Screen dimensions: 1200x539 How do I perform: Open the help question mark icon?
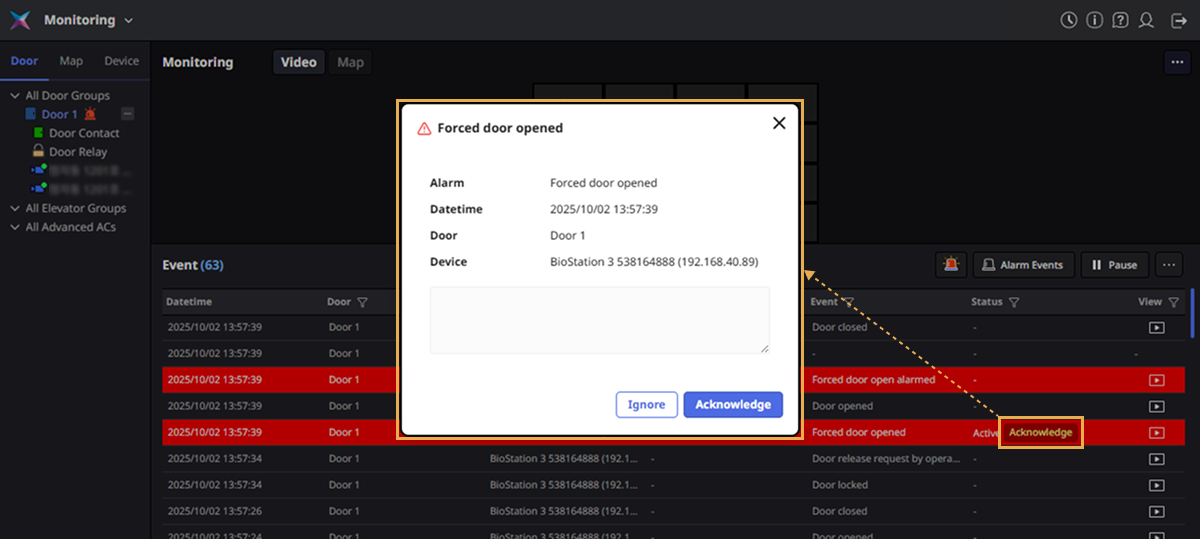[1121, 20]
